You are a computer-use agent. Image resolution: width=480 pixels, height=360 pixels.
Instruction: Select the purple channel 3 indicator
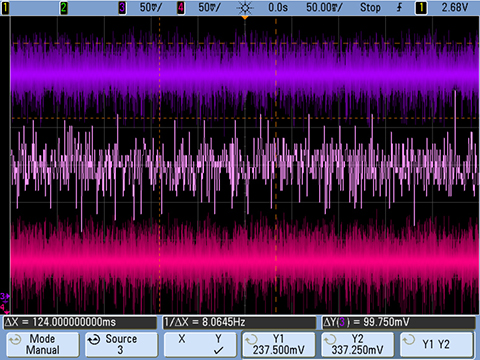[x=122, y=8]
